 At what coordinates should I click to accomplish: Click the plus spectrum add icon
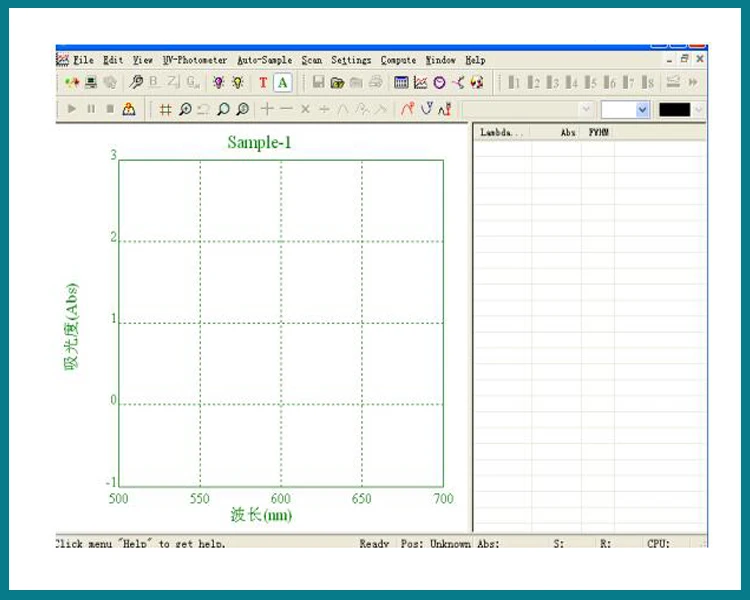267,109
